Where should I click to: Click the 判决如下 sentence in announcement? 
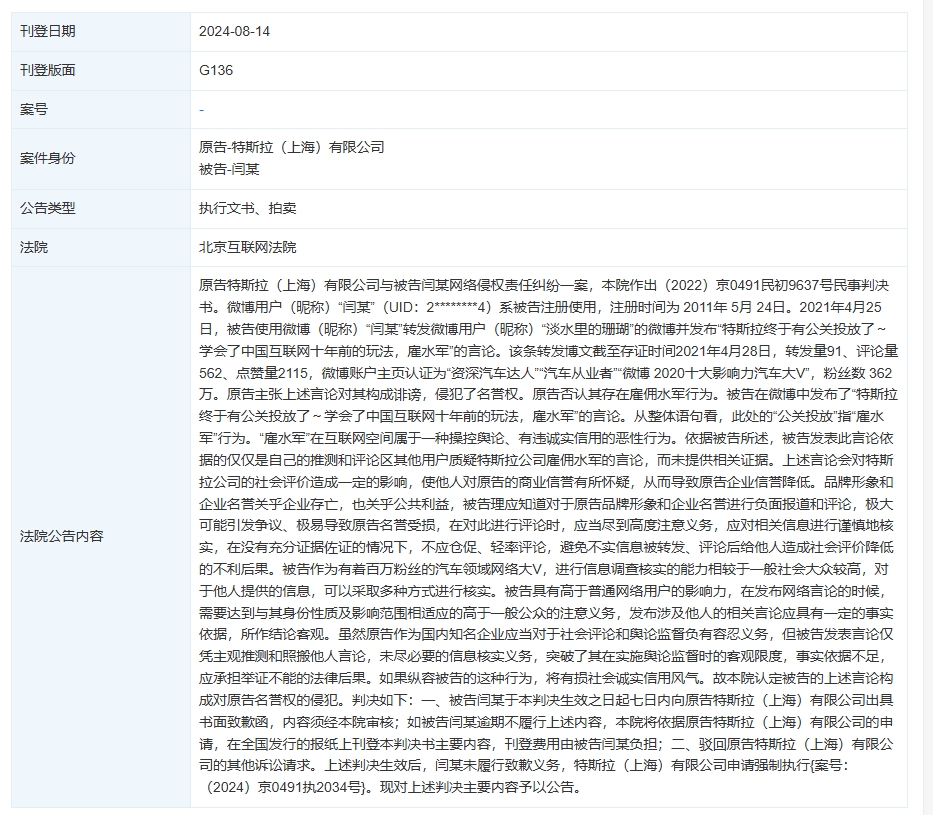pos(381,700)
